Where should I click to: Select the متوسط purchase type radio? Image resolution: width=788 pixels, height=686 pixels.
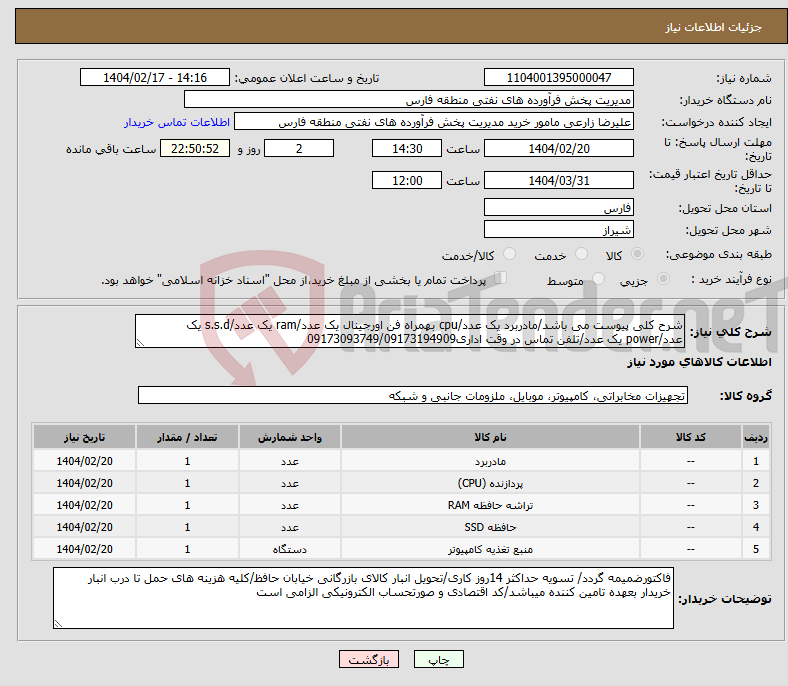click(x=598, y=278)
